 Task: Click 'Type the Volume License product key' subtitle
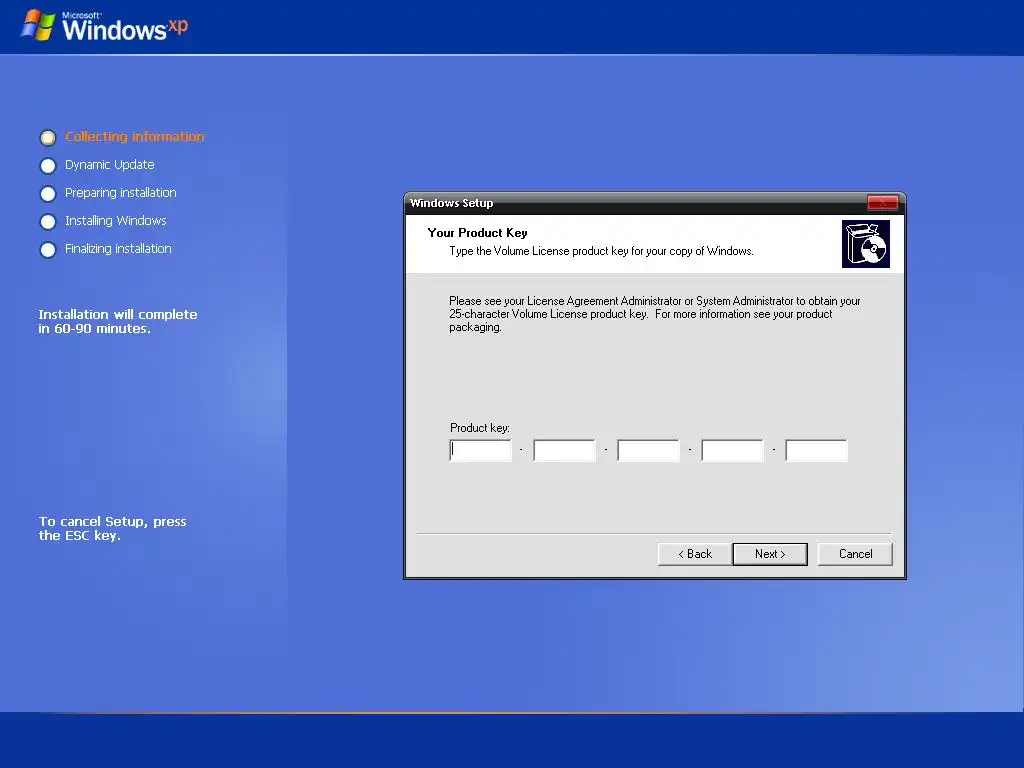coord(601,251)
